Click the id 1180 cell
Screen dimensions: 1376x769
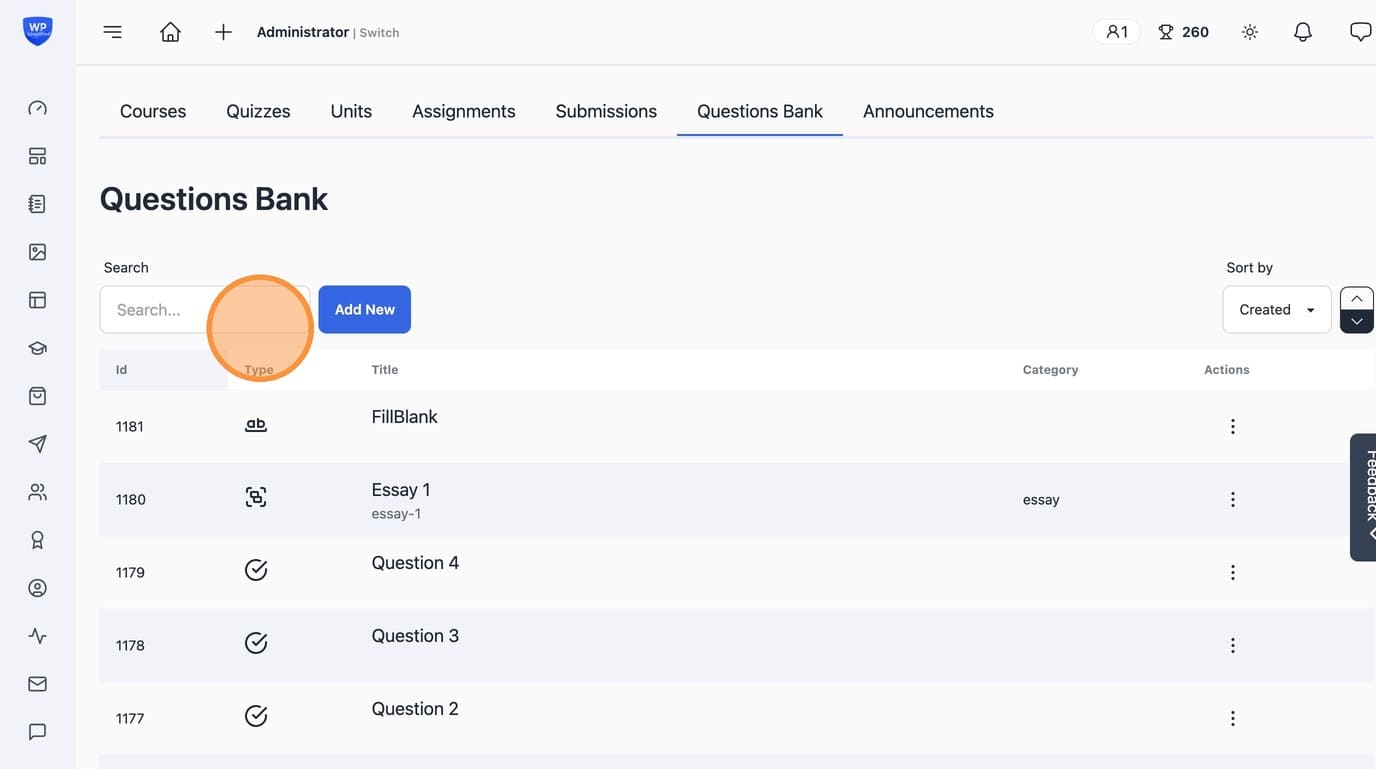[x=131, y=499]
